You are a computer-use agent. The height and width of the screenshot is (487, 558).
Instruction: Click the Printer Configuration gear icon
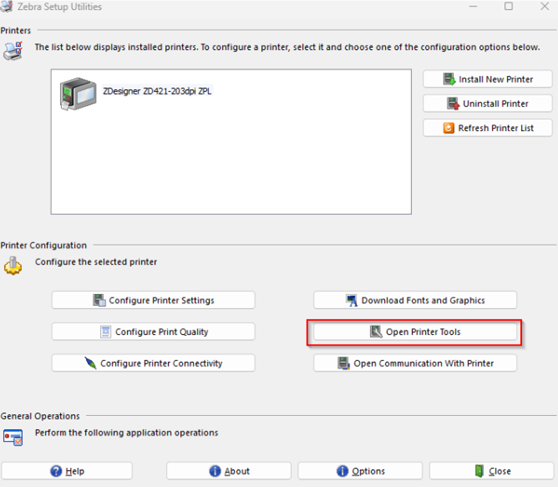(13, 266)
